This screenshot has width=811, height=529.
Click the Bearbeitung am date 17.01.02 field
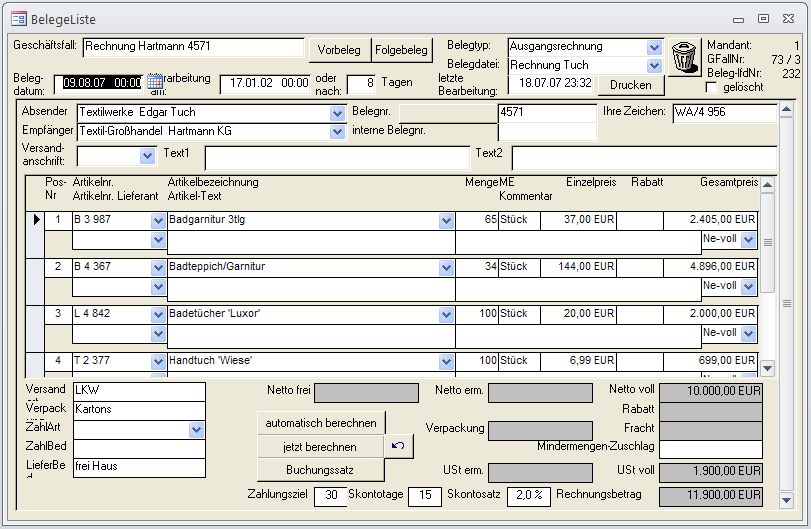tap(265, 83)
